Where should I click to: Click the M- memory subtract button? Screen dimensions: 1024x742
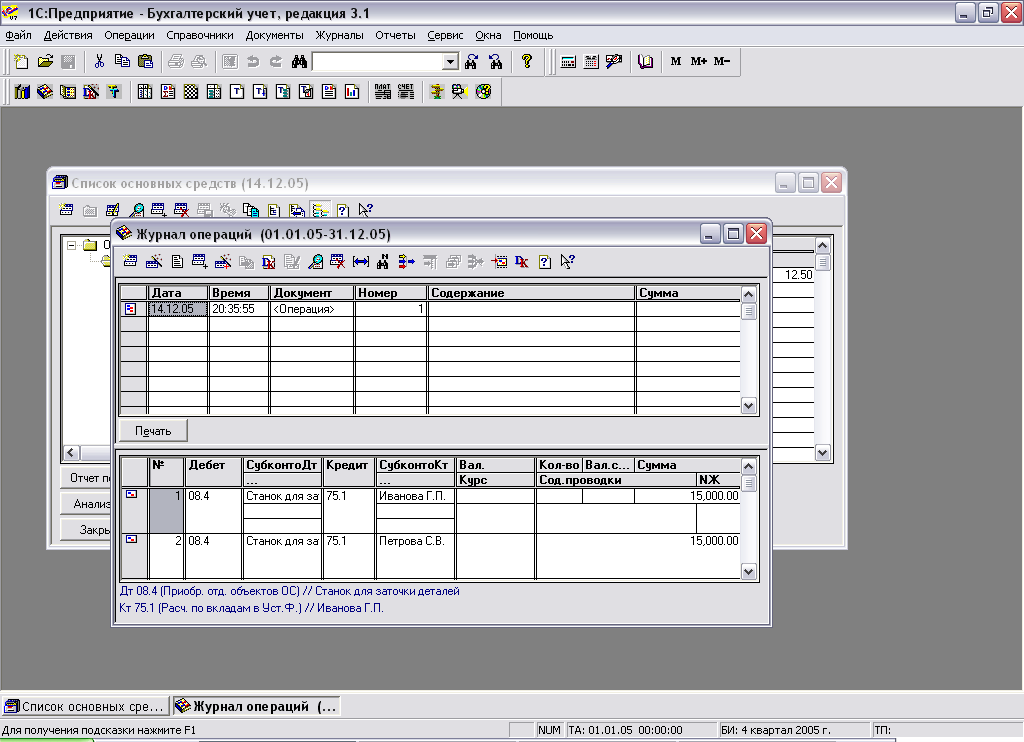click(x=722, y=61)
